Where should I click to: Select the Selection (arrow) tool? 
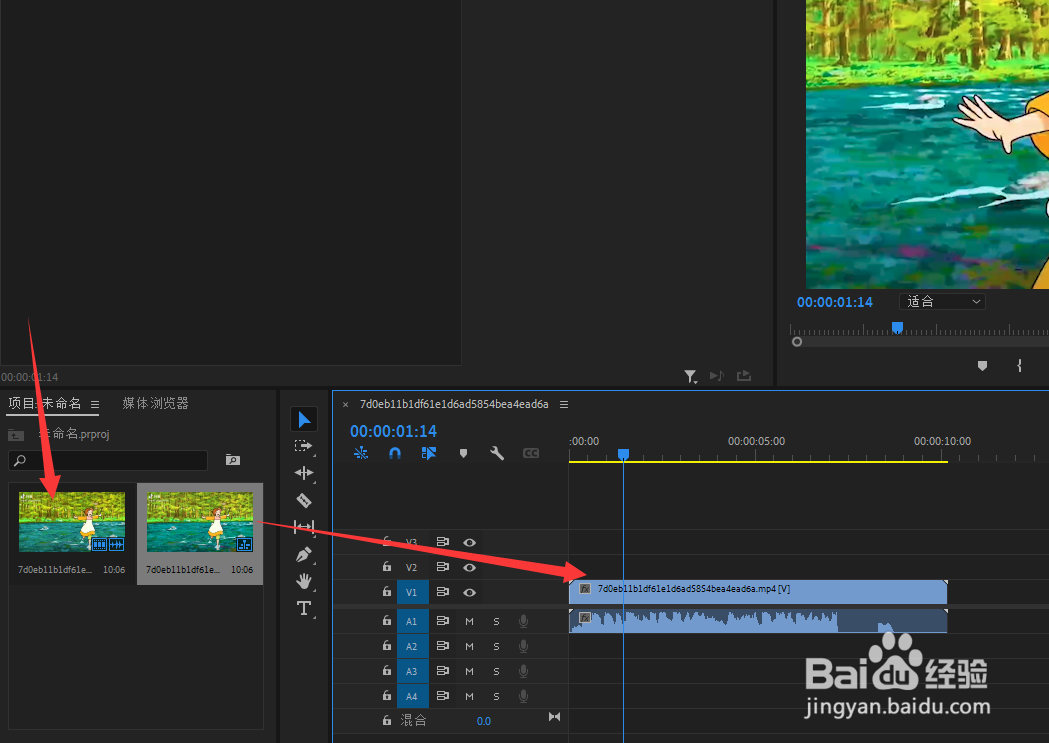click(x=304, y=419)
